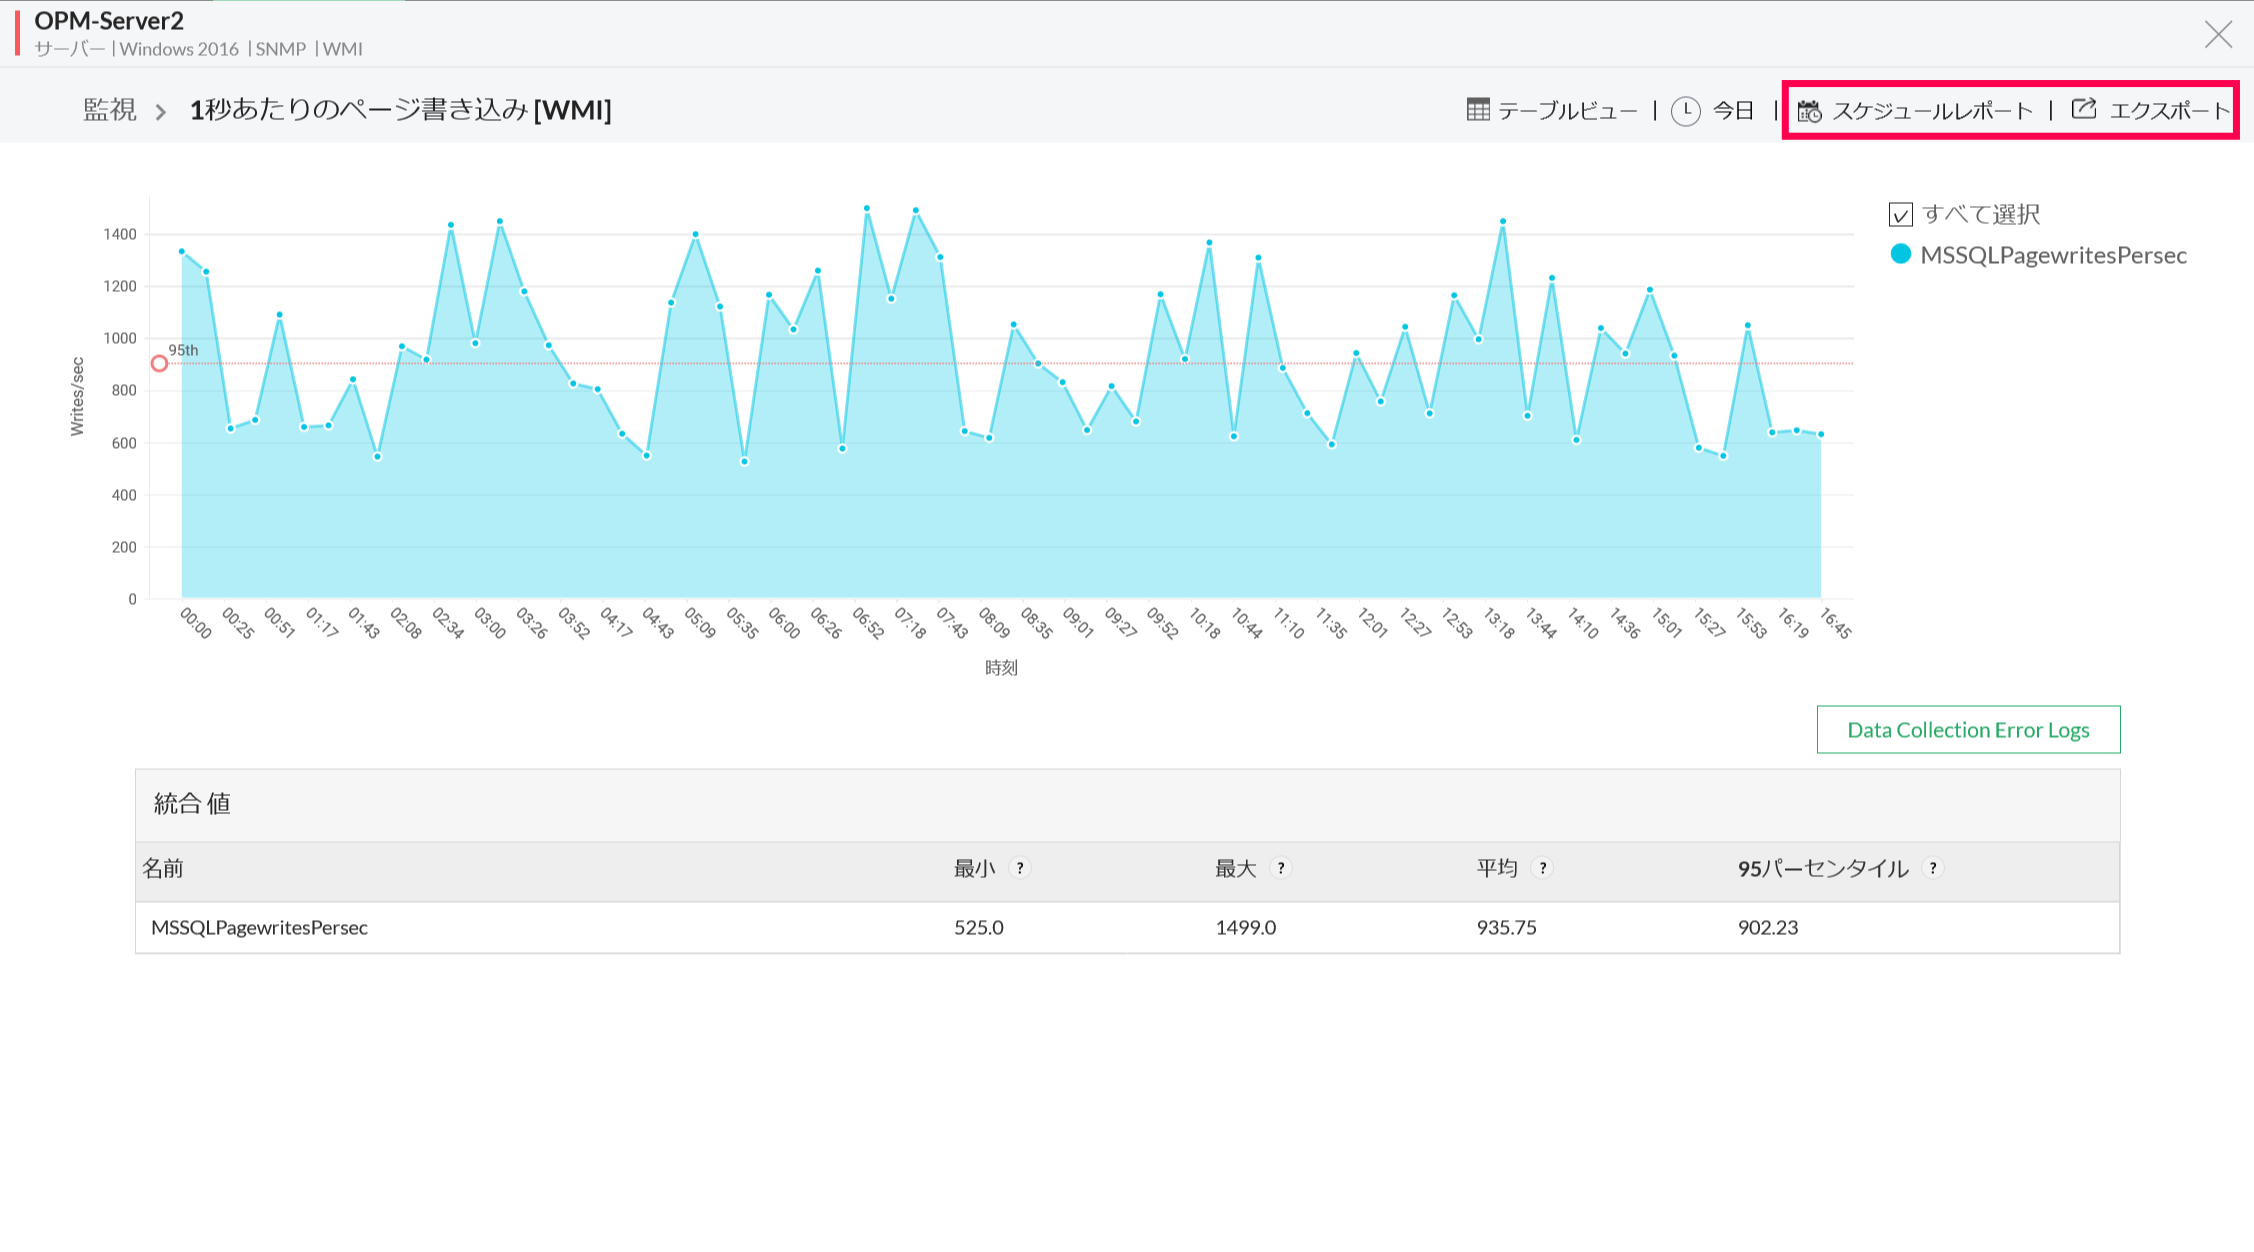Click the table view grid icon
2254x1252 pixels.
(1477, 110)
